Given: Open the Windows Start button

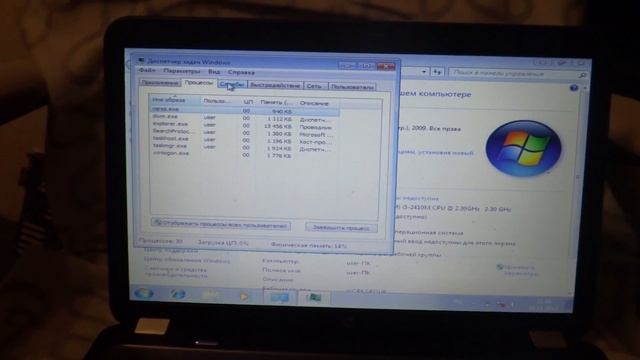Looking at the screenshot, I should 143,293.
